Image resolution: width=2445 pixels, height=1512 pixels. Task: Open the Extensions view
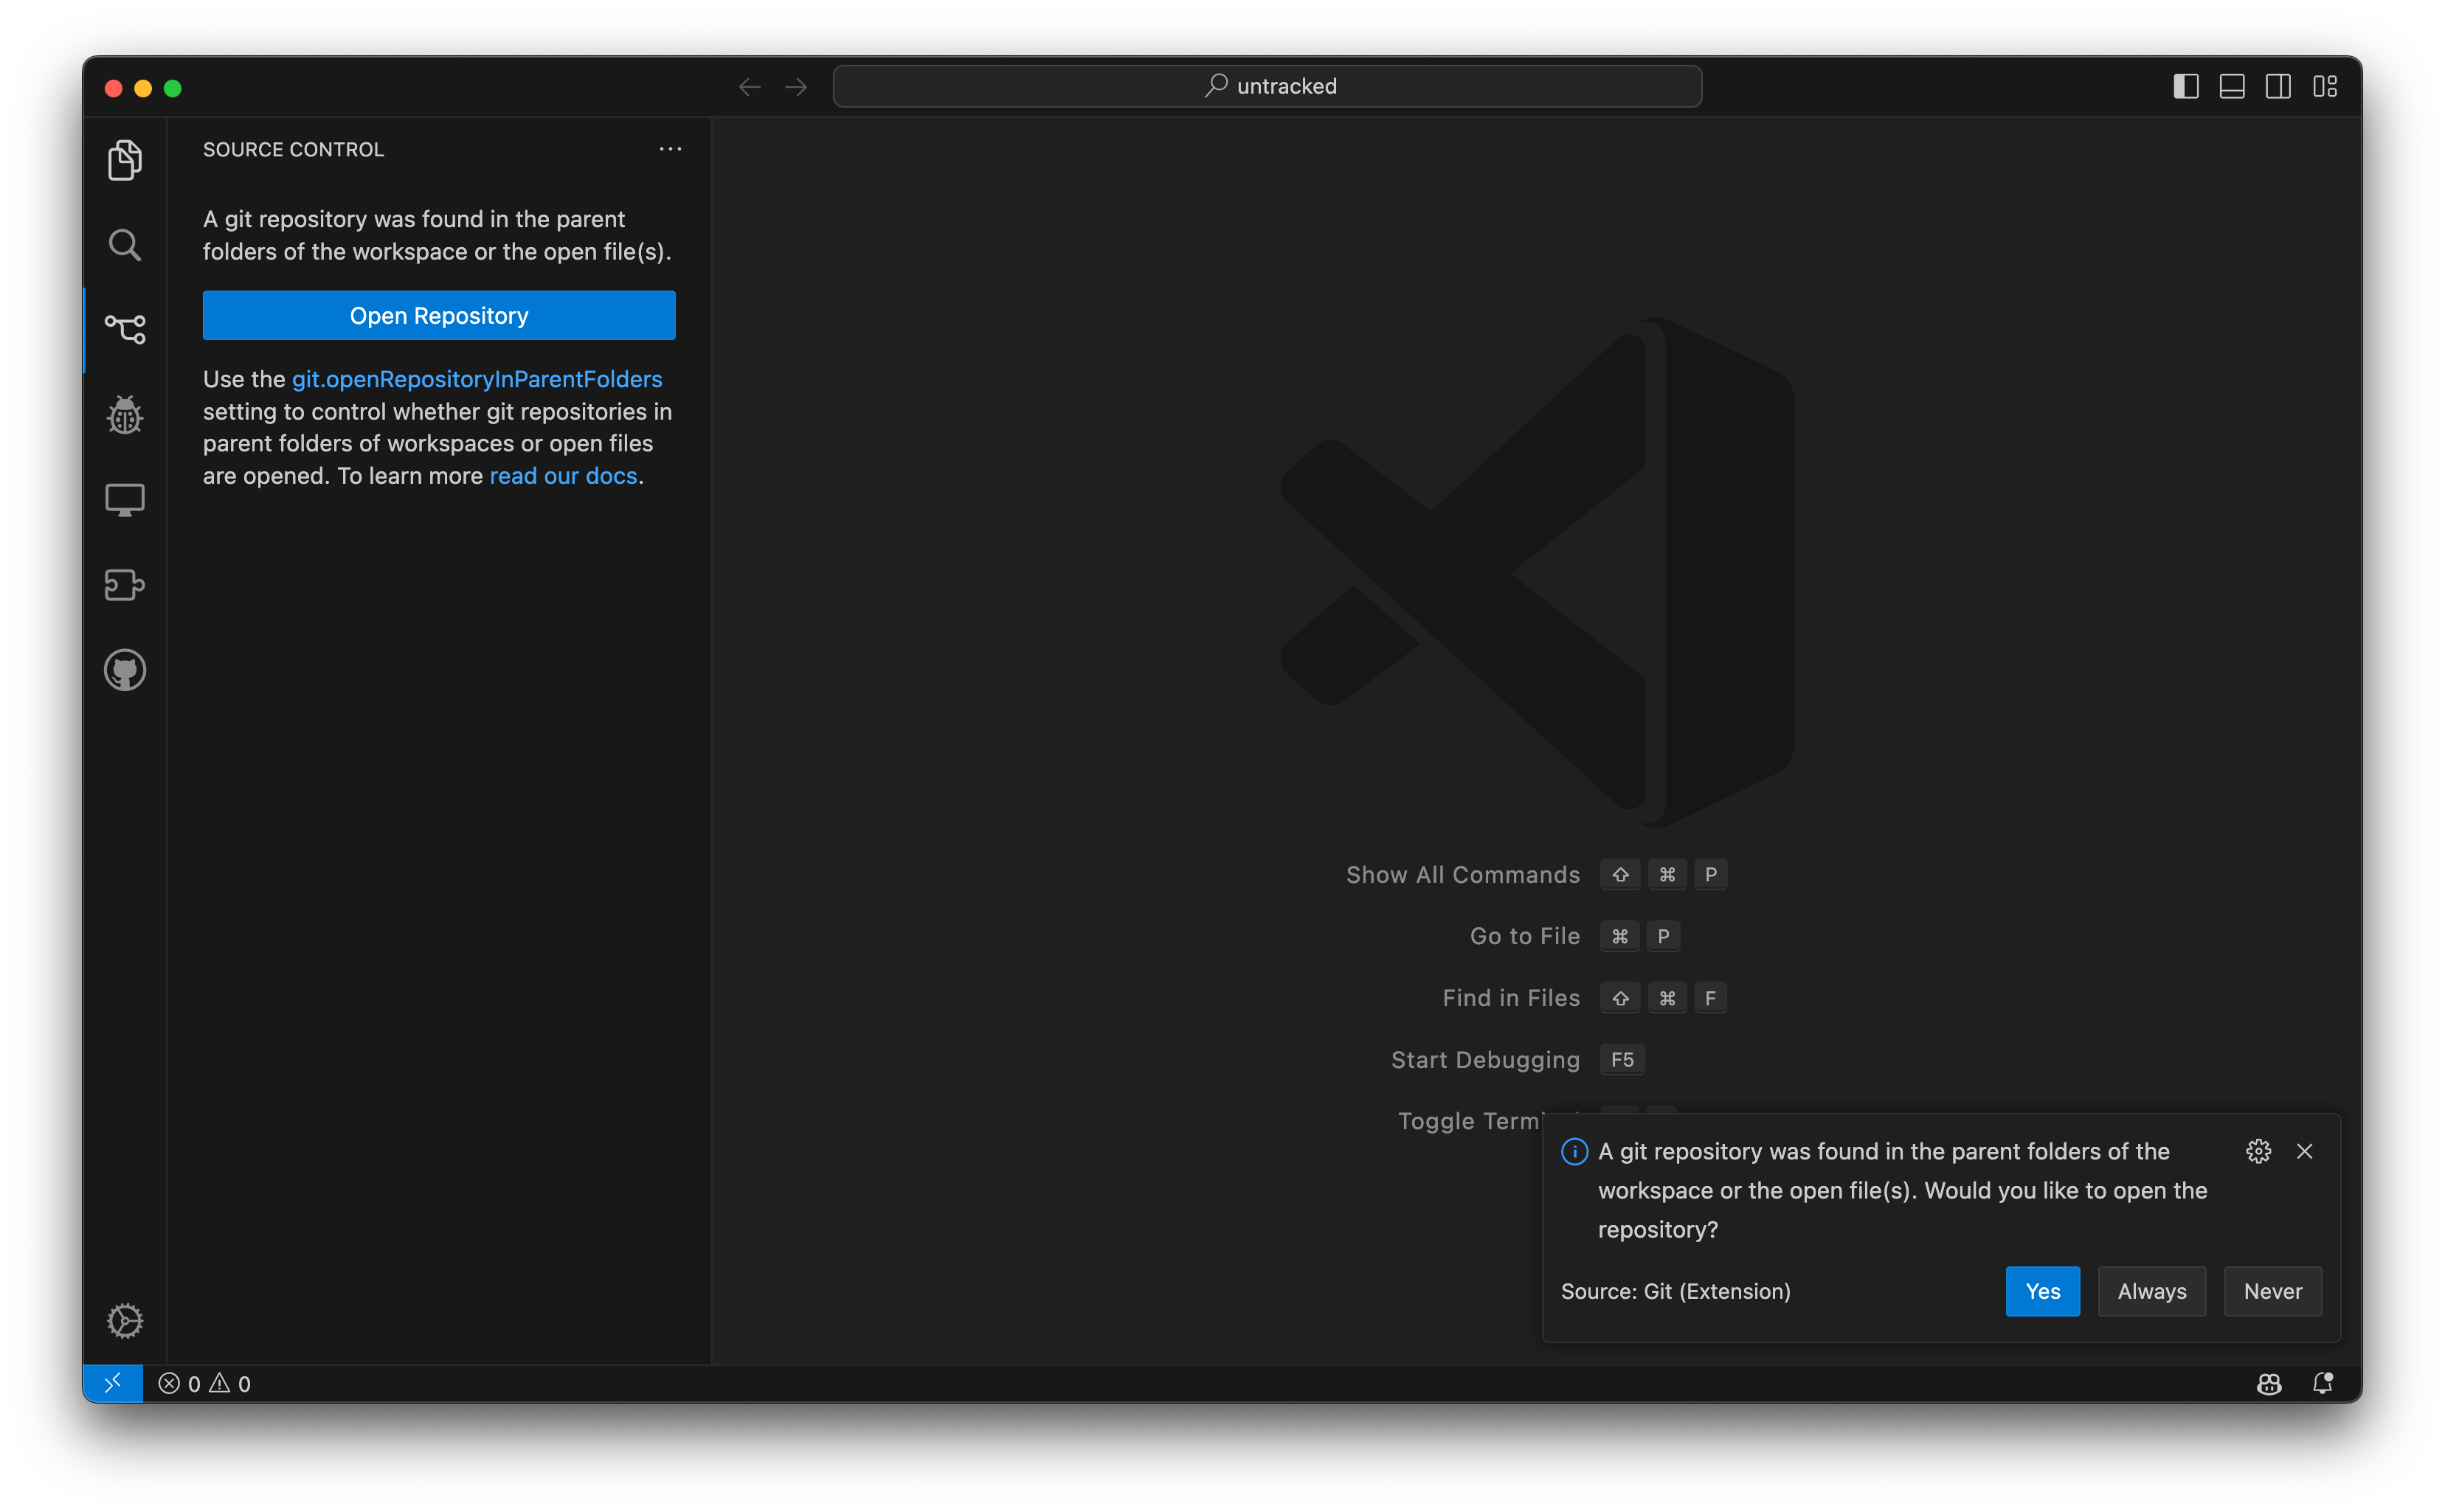[x=124, y=585]
